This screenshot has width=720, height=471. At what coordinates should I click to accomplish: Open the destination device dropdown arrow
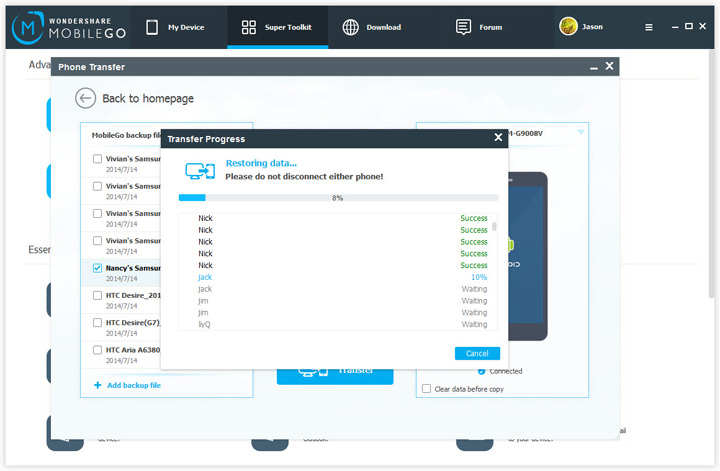click(x=580, y=133)
